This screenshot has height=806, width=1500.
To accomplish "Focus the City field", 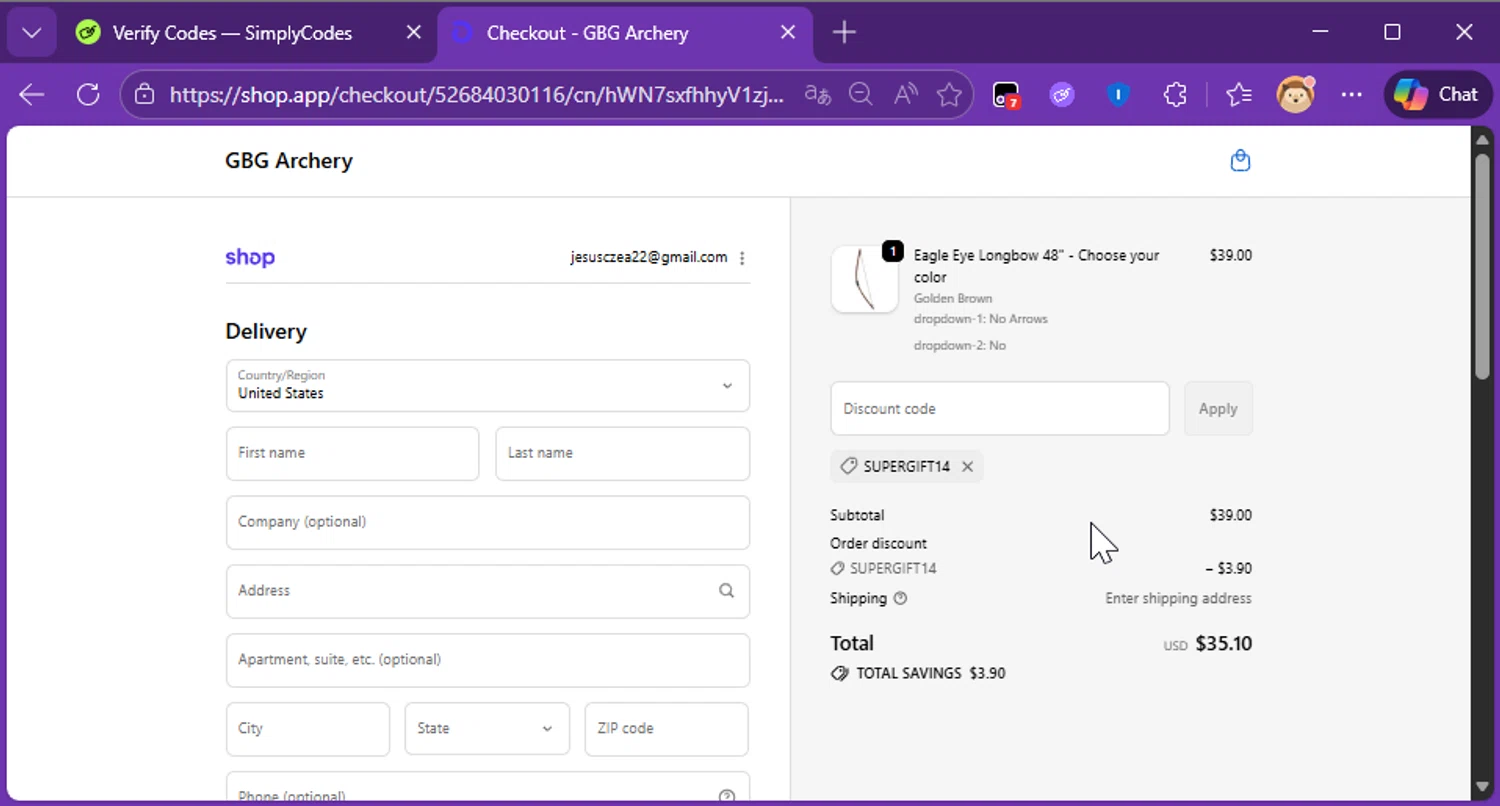I will [307, 729].
